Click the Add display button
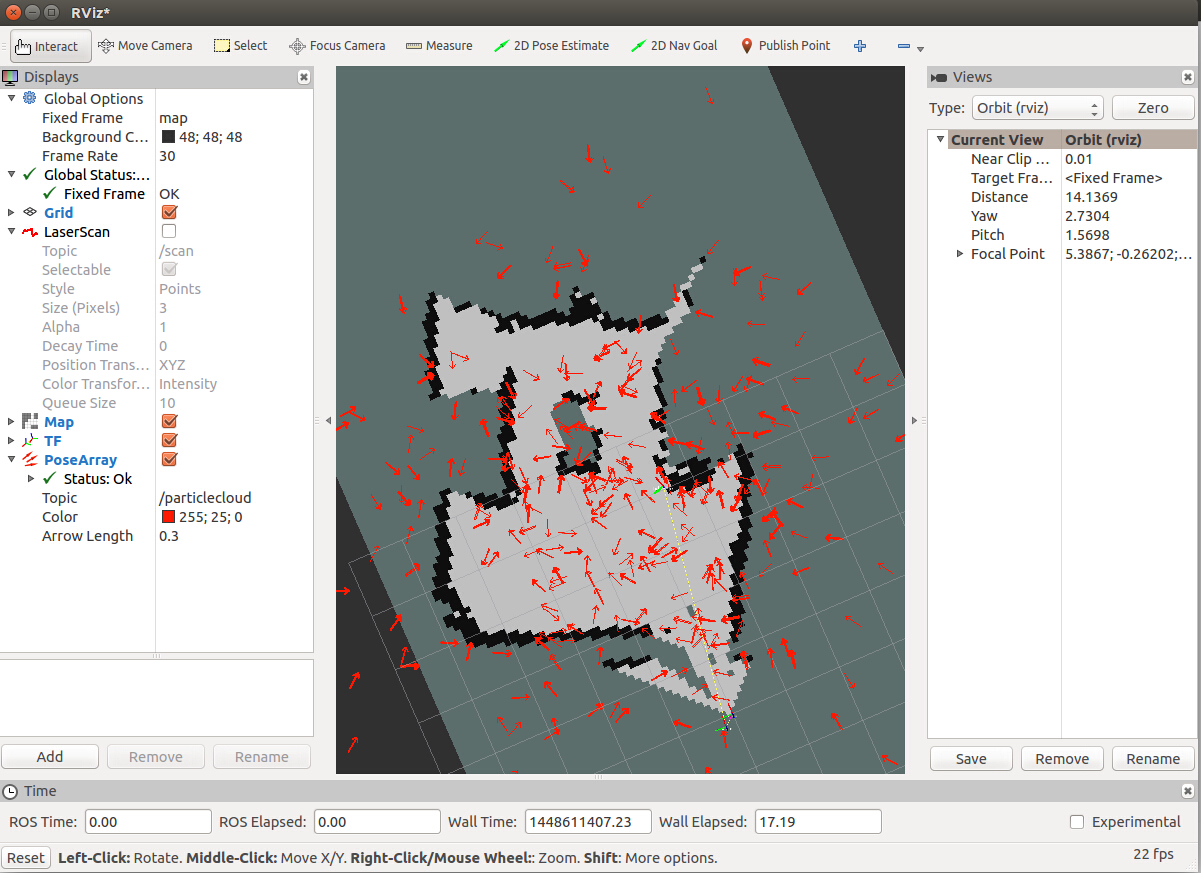The width and height of the screenshot is (1201, 873). [50, 757]
